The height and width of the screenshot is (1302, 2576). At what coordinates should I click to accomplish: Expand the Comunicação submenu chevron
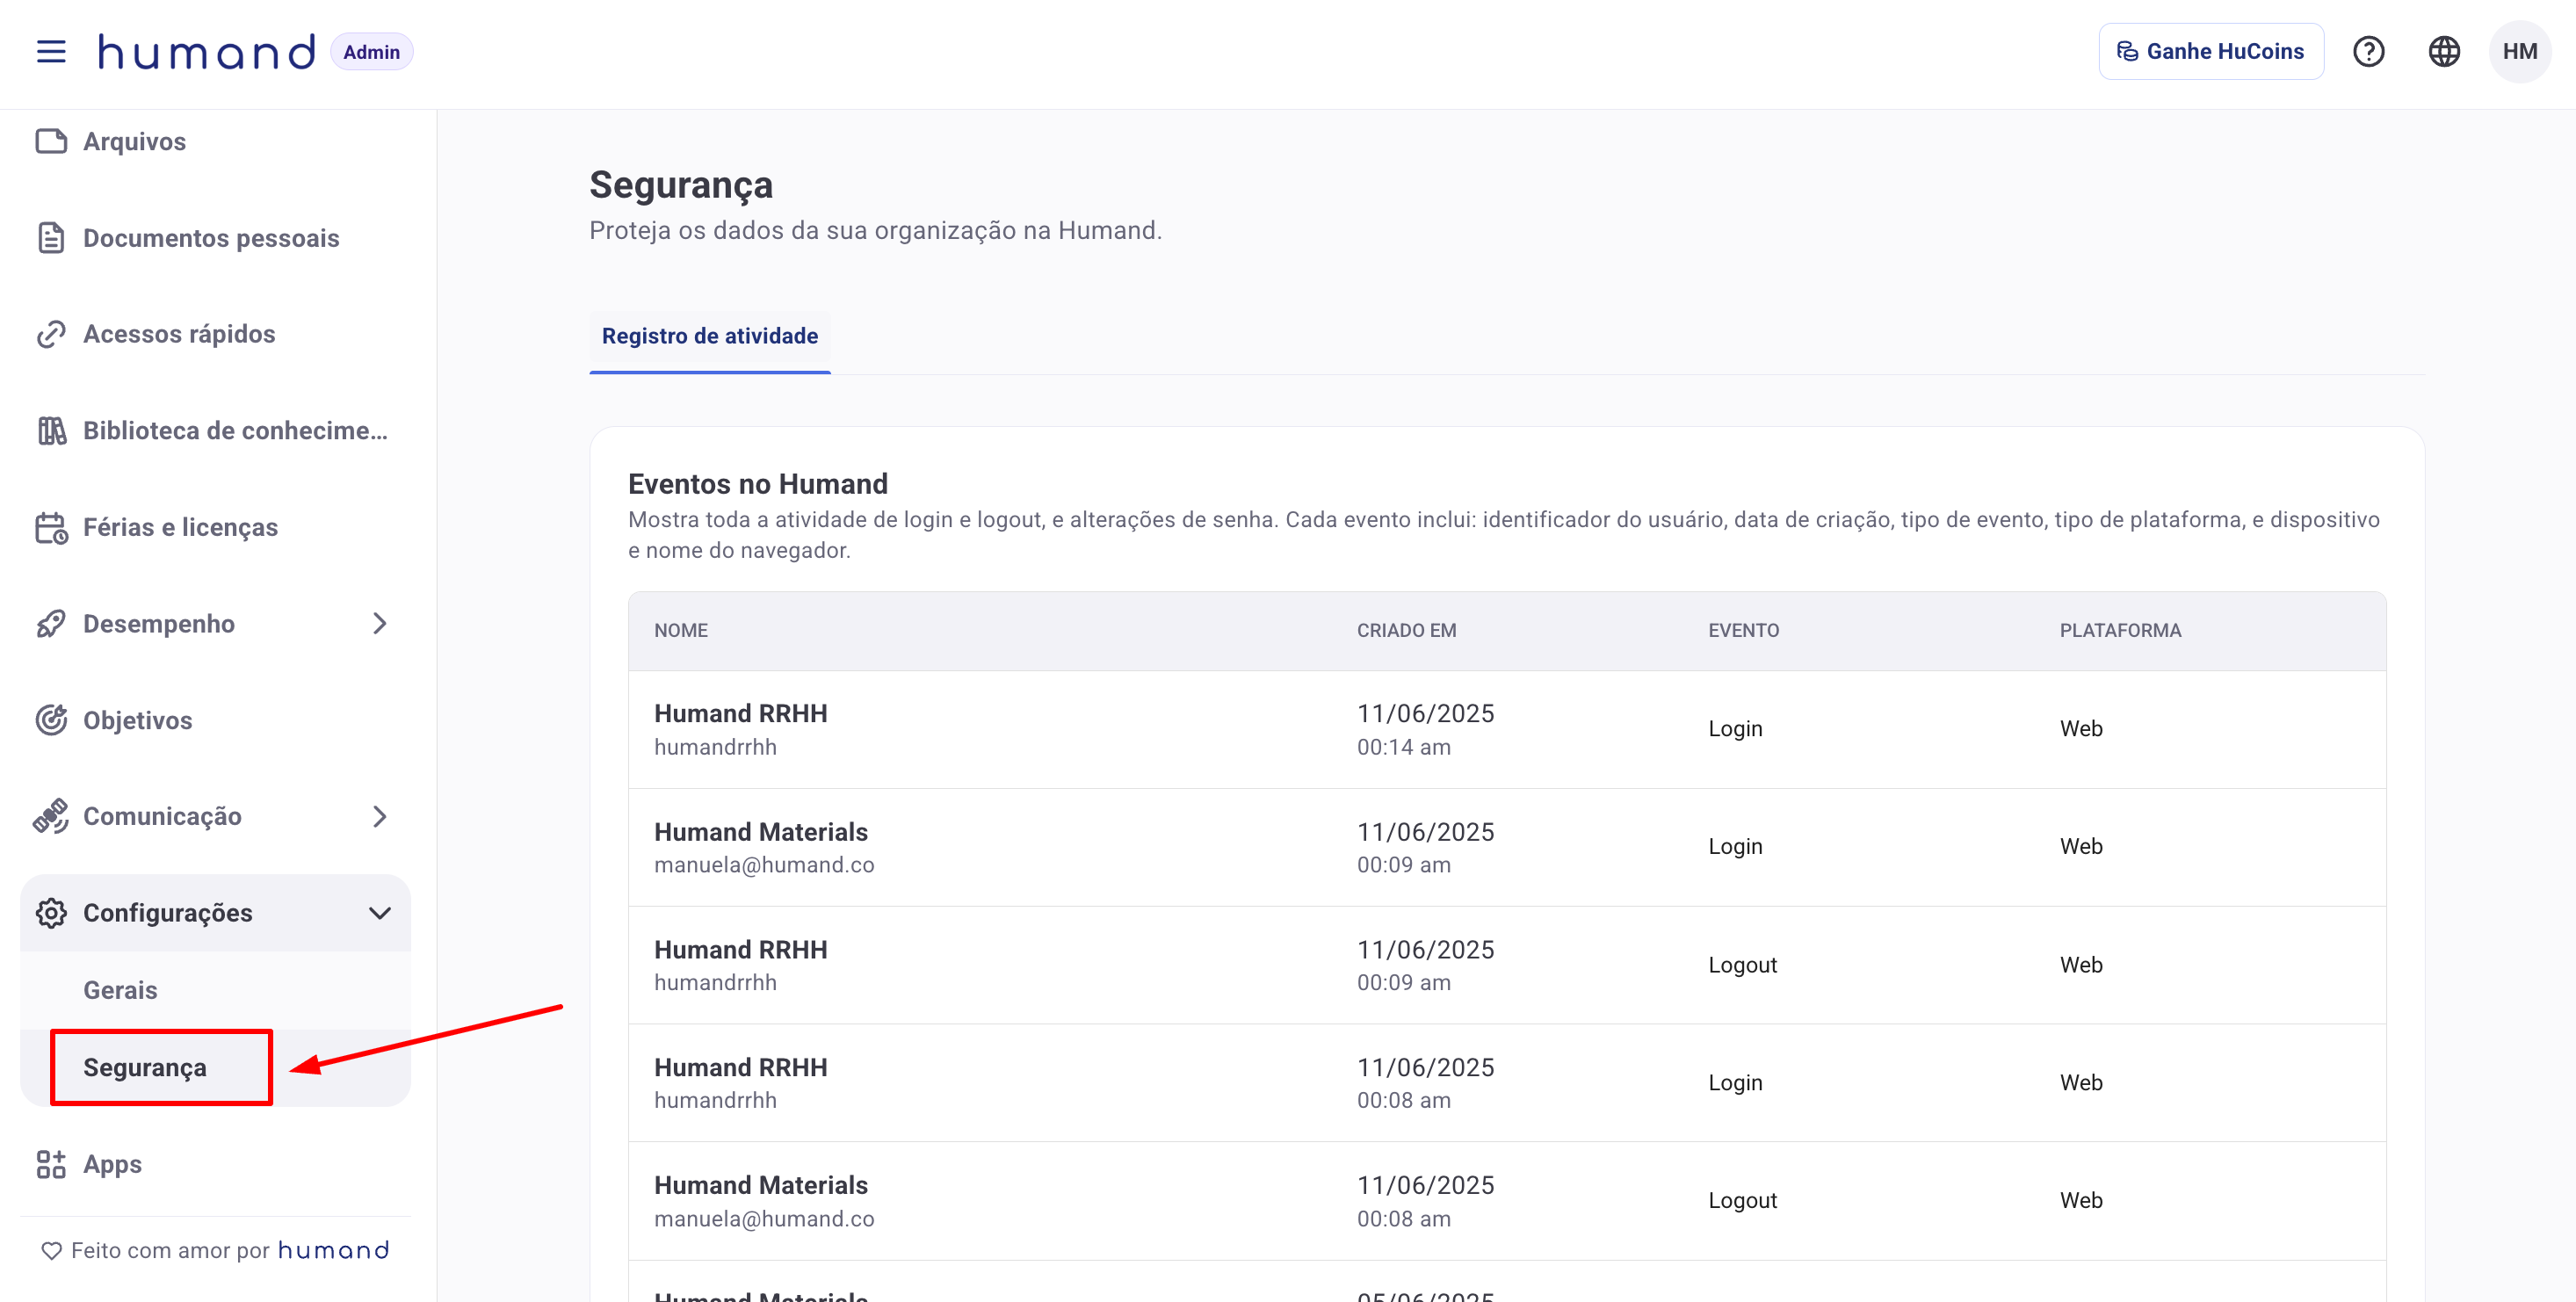379,816
